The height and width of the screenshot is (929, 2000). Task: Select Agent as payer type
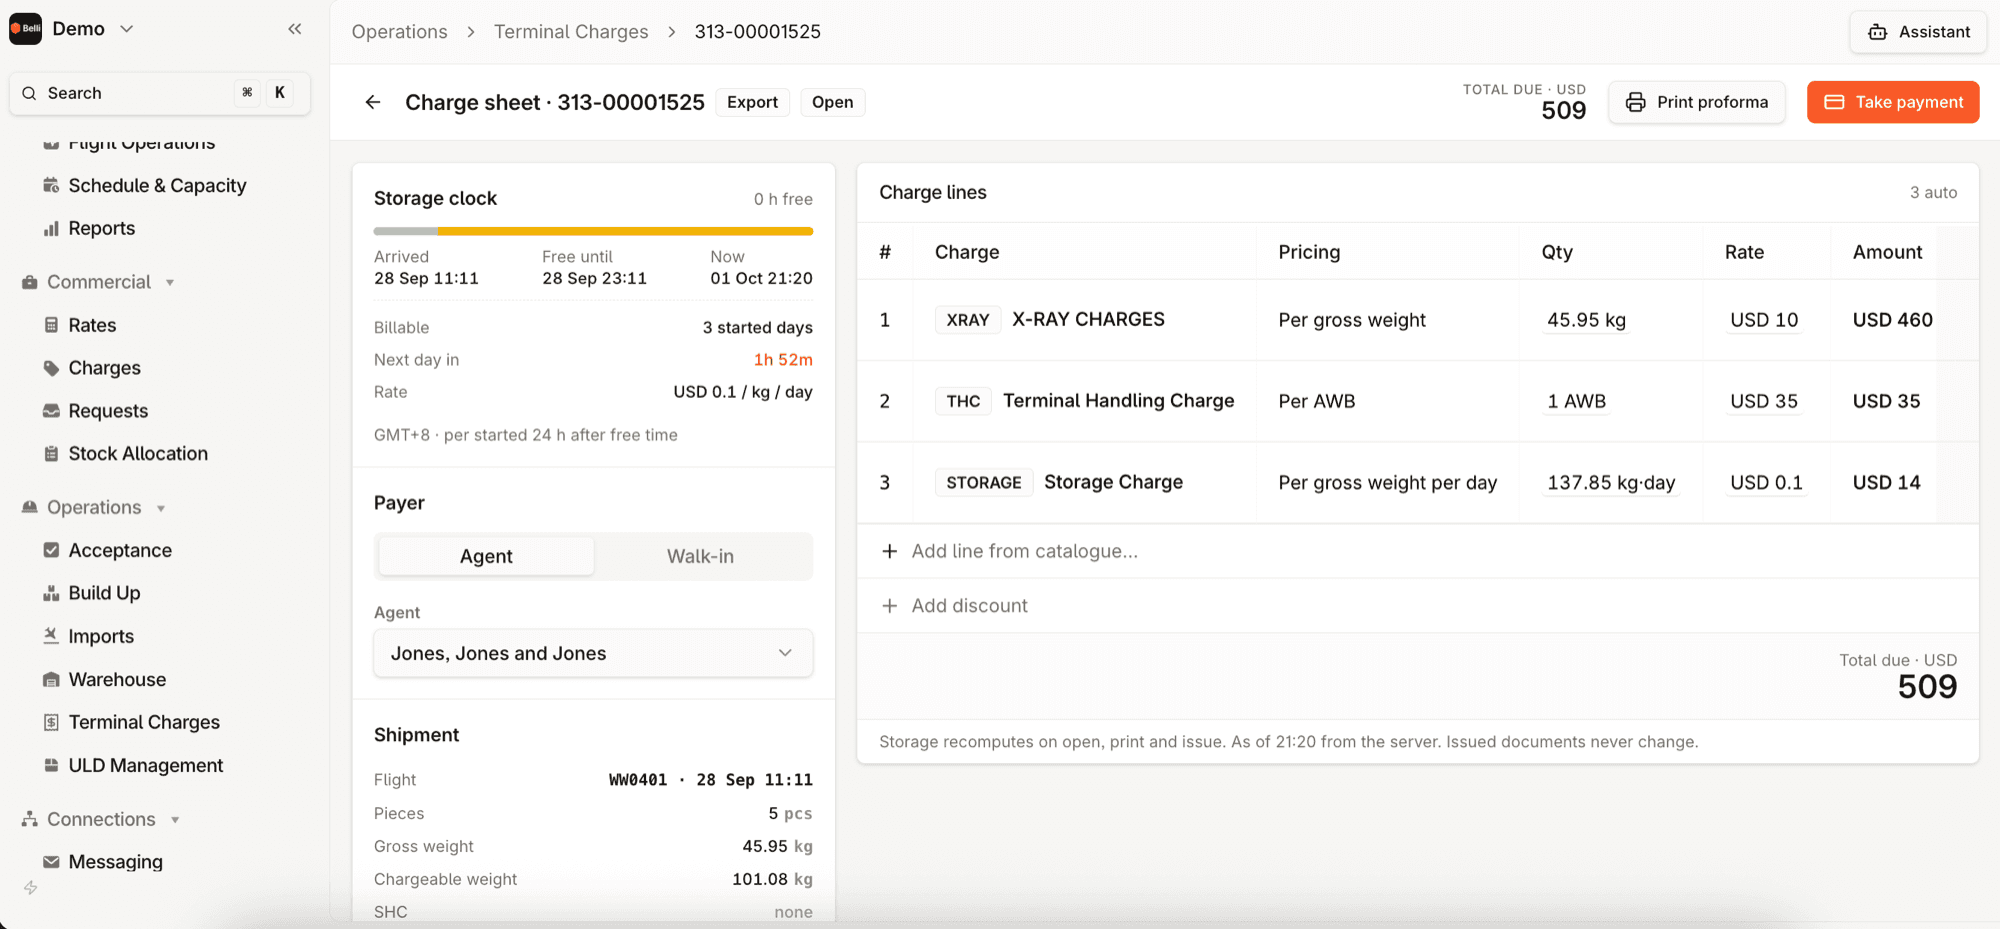coord(486,556)
